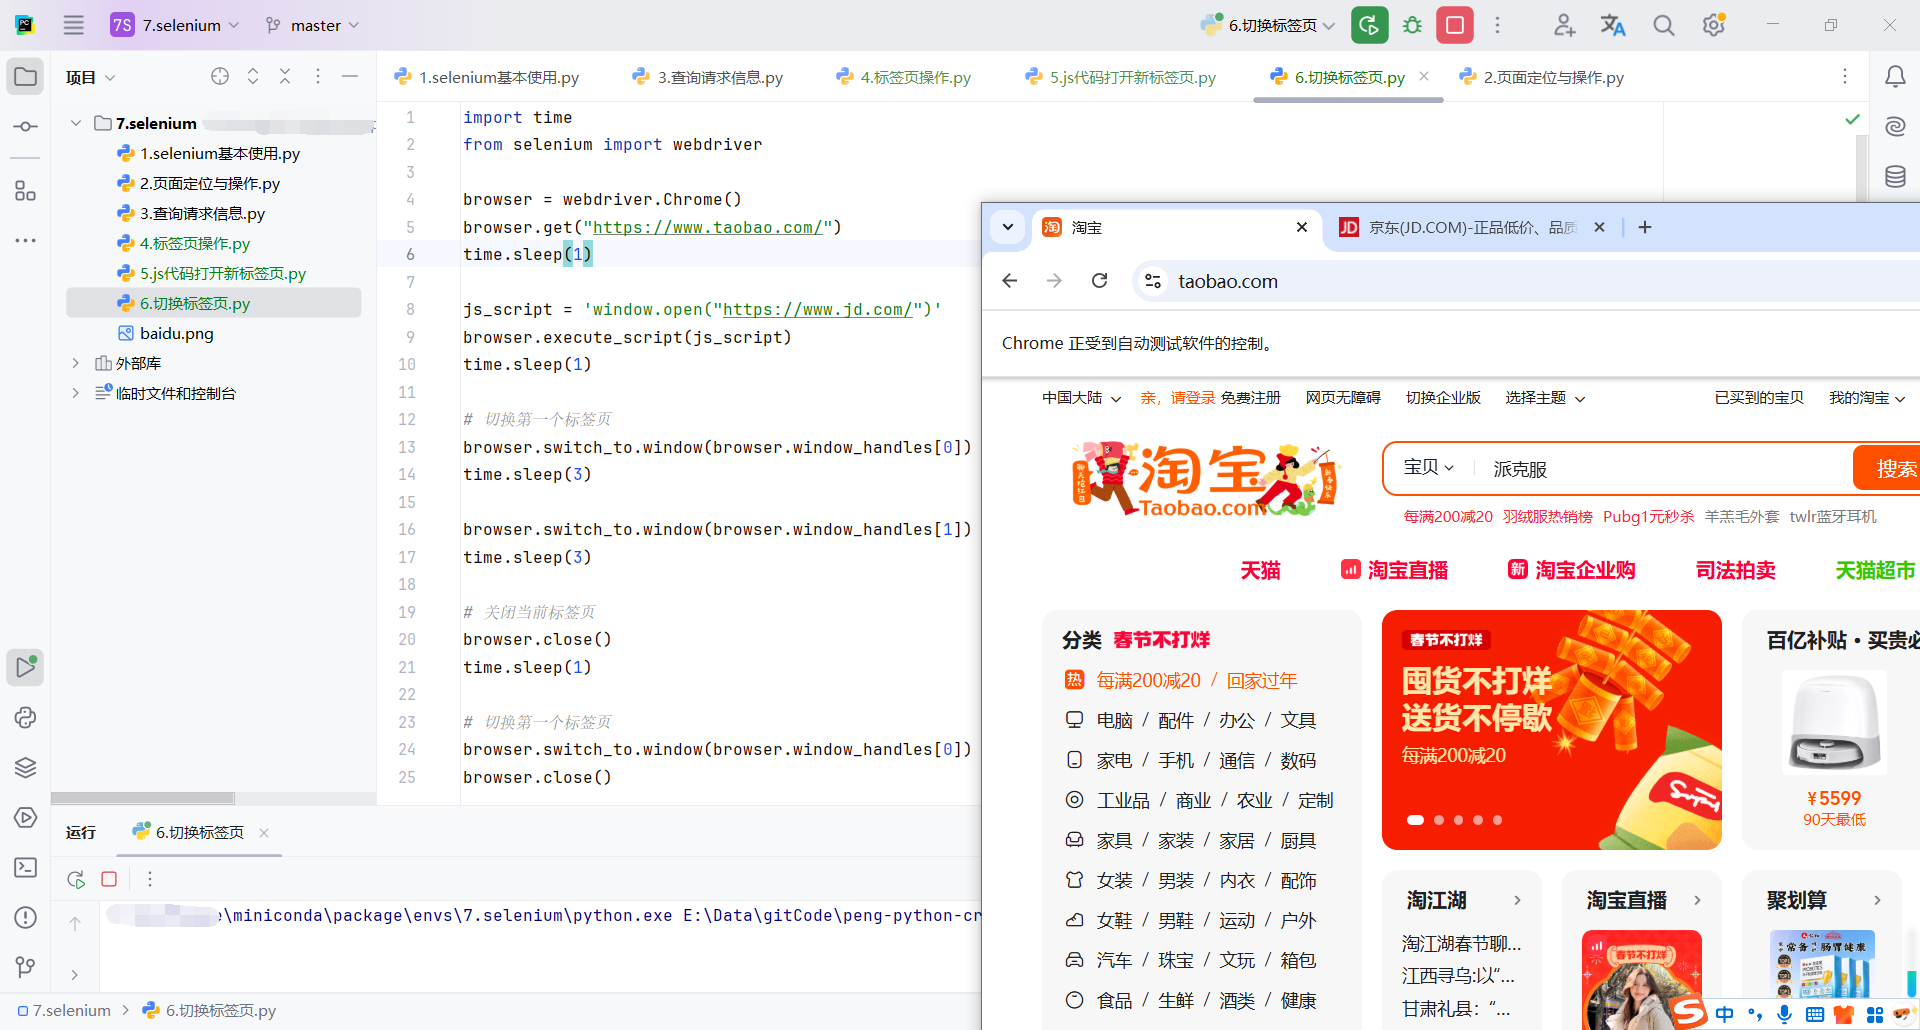Open the Project tool window folder icon
Image resolution: width=1920 pixels, height=1030 pixels.
pos(26,77)
